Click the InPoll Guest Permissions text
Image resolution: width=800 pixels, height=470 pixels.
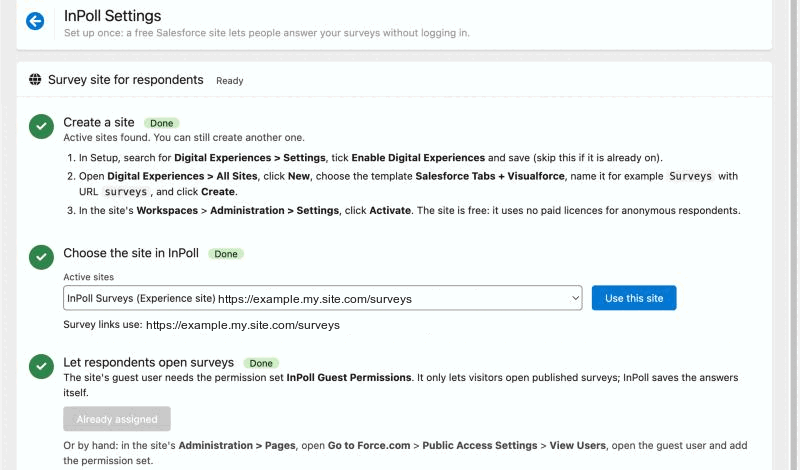pos(349,378)
